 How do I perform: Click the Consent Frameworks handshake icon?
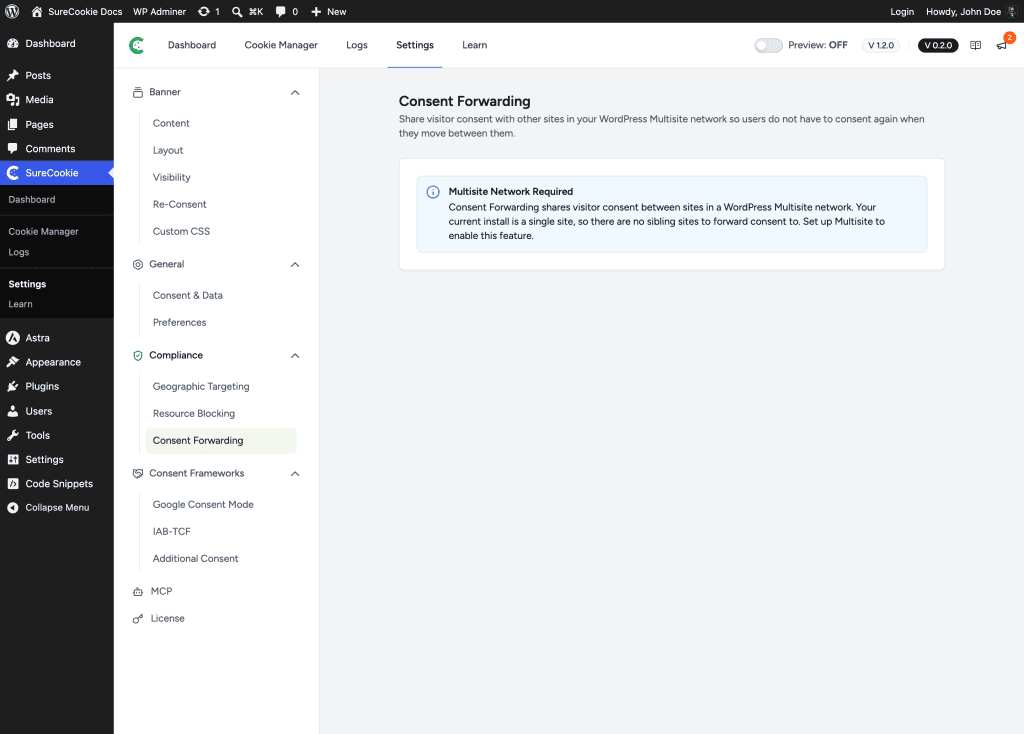pos(138,473)
